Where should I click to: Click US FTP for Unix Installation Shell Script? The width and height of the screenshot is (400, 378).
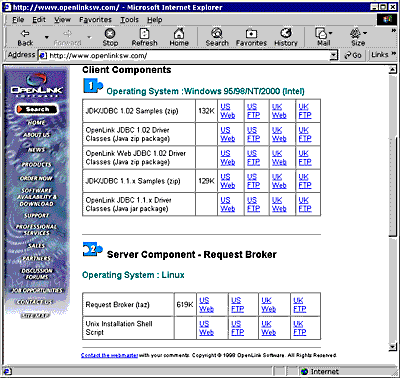[238, 328]
